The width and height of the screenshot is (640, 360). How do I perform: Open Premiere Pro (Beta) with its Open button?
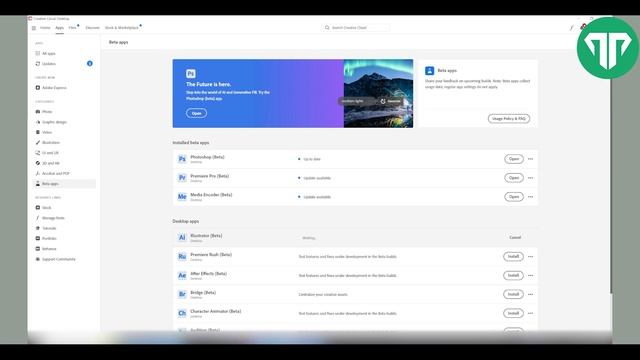click(x=513, y=178)
